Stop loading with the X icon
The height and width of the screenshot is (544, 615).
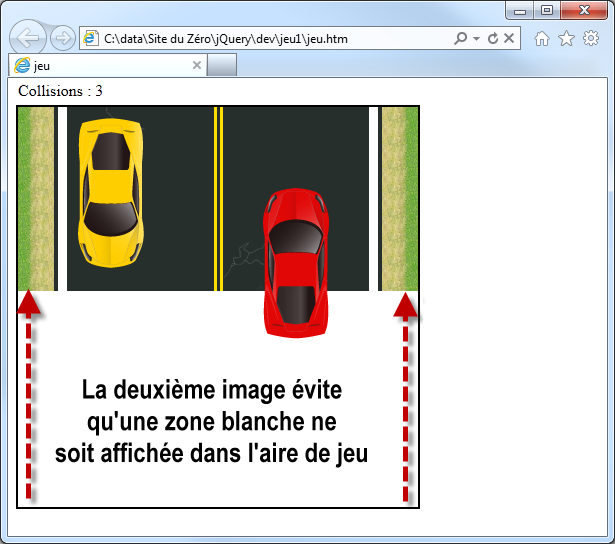point(509,38)
